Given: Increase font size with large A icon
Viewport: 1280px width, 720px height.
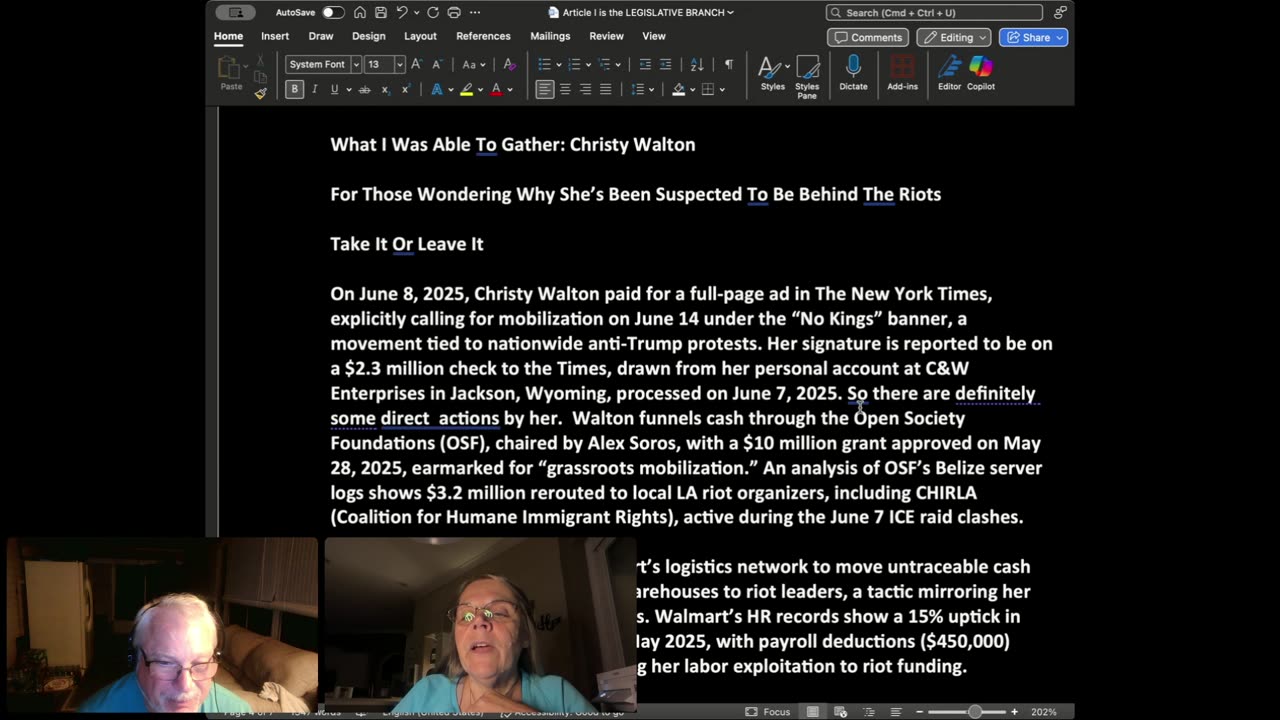Looking at the screenshot, I should pos(417,64).
